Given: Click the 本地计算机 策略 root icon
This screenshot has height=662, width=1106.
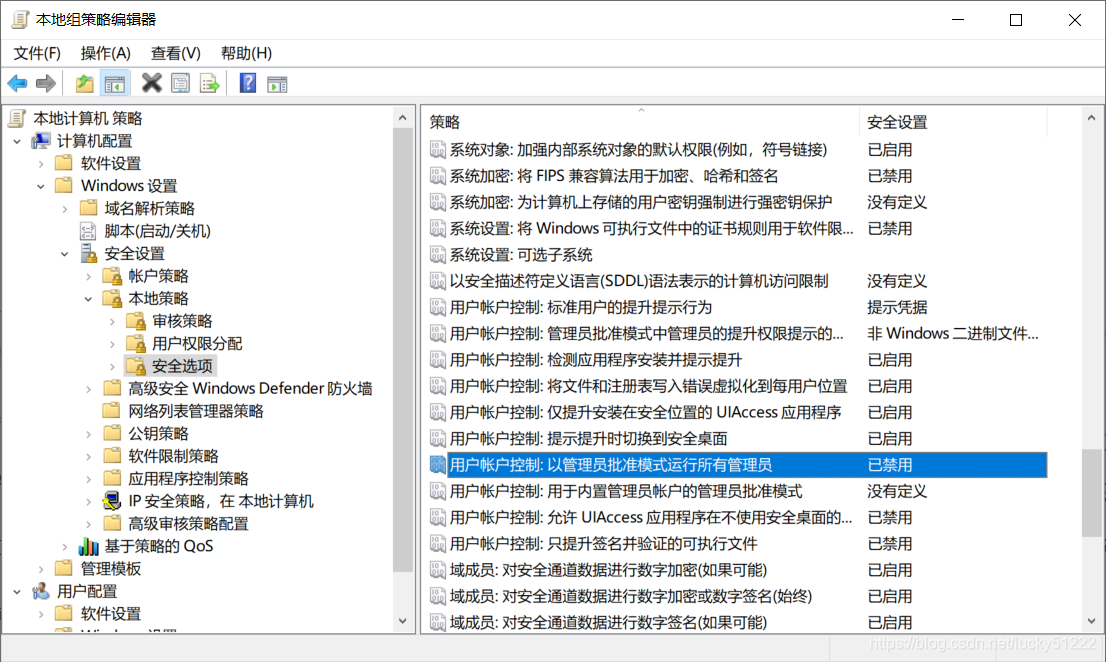Looking at the screenshot, I should pyautogui.click(x=18, y=118).
